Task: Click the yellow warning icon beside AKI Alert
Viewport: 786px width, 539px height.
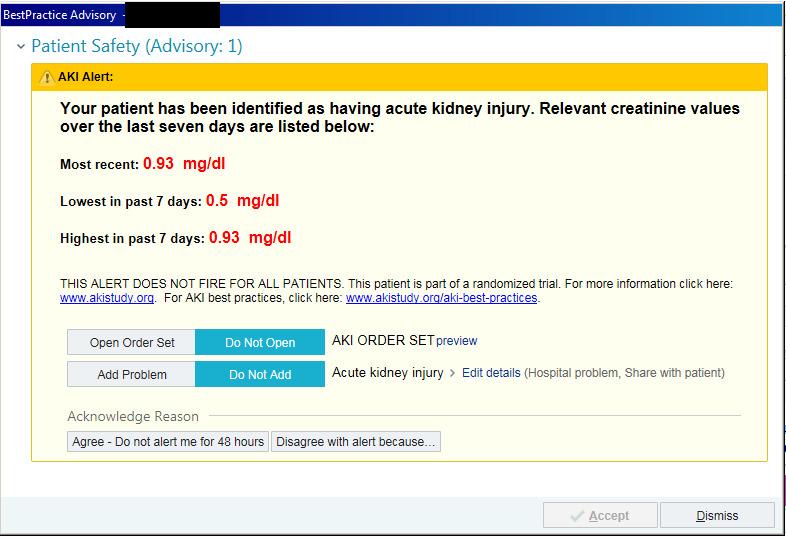Action: click(46, 77)
